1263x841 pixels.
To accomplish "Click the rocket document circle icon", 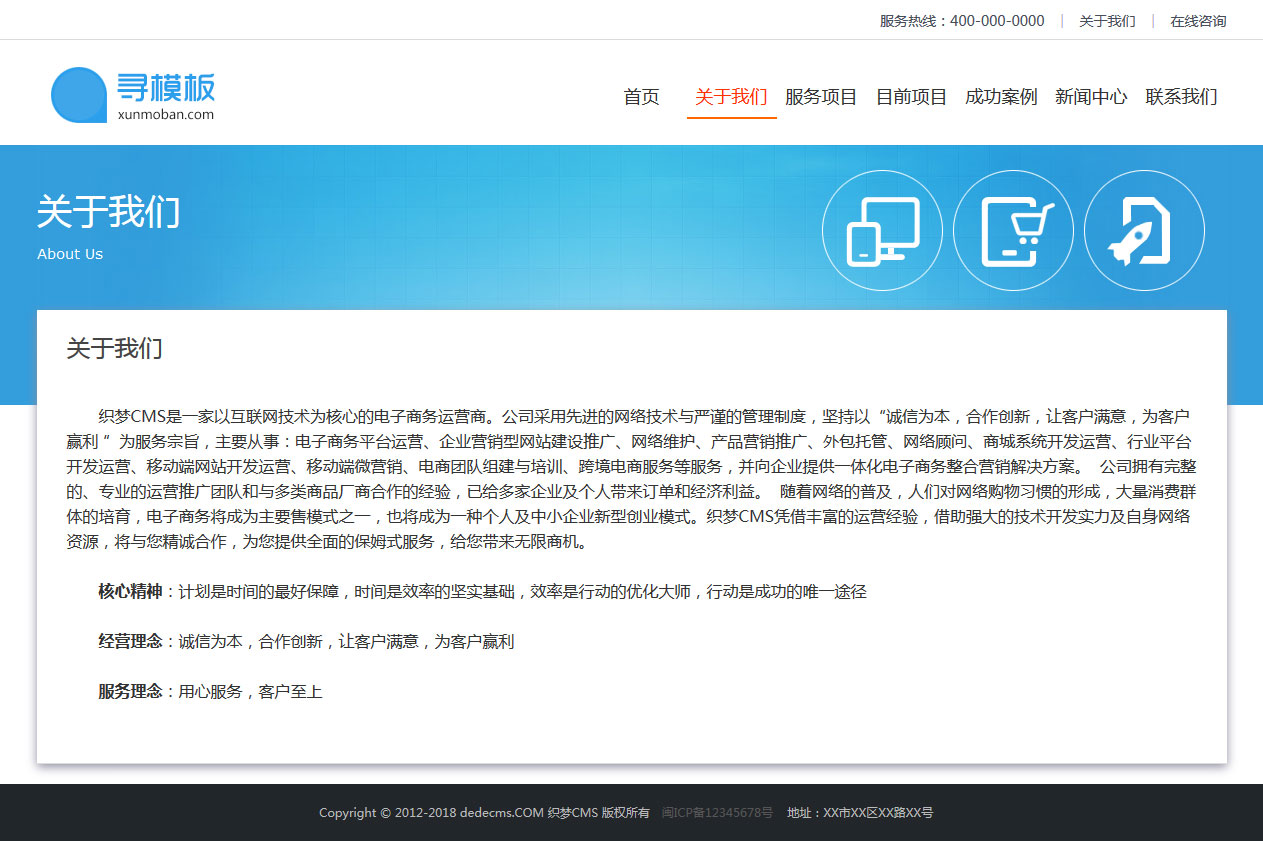I will (x=1144, y=231).
